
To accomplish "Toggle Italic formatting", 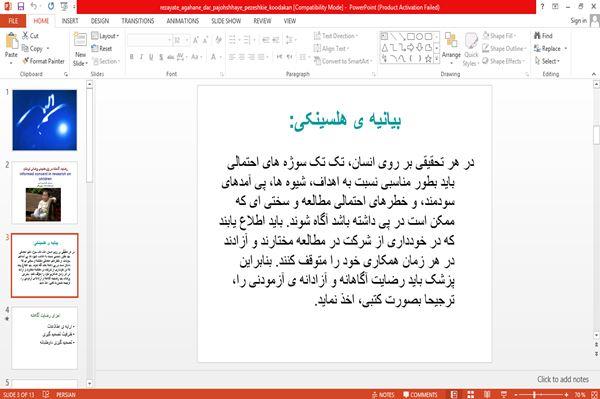I will [141, 57].
